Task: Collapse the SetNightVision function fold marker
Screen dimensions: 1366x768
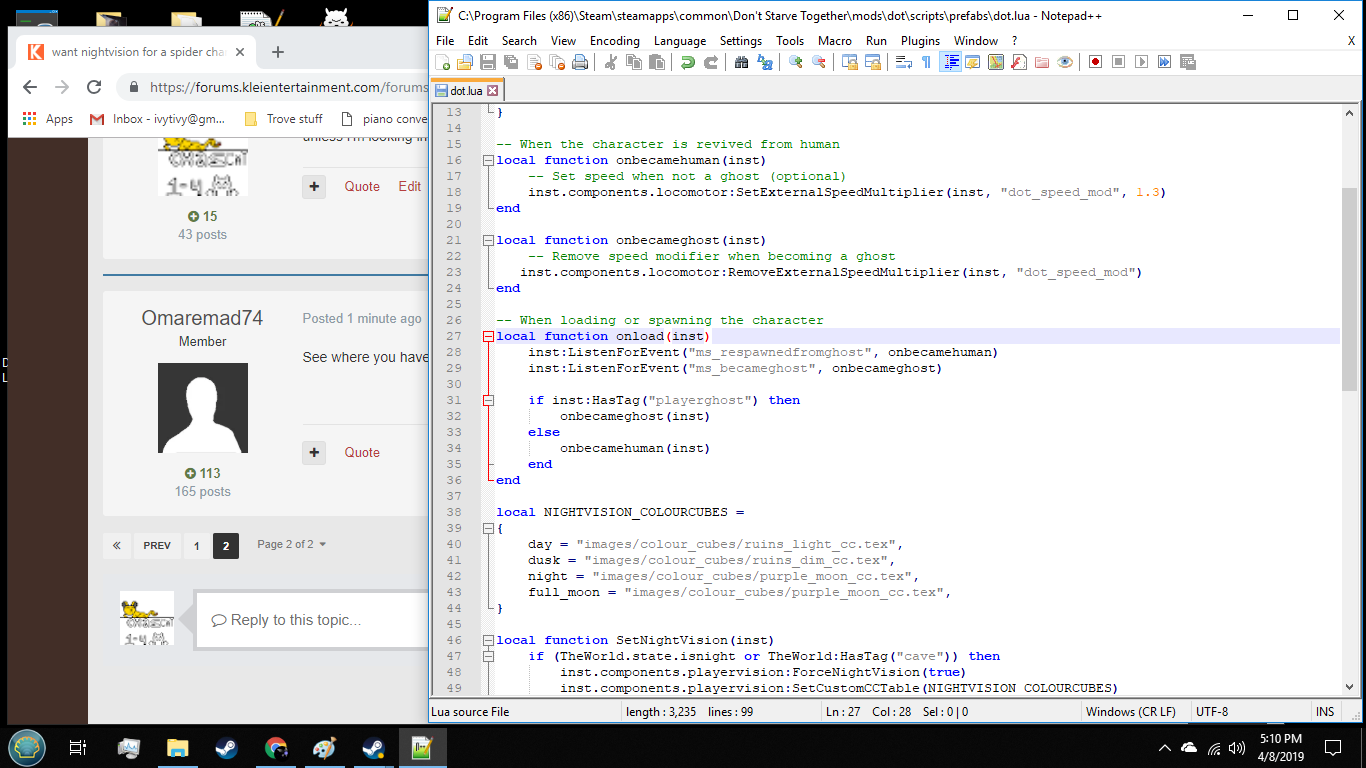Action: [487, 640]
